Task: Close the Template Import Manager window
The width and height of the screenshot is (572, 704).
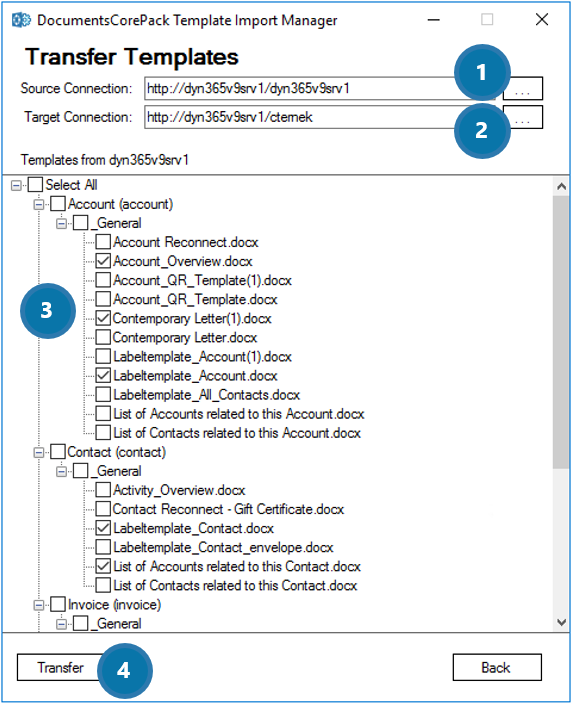Action: click(x=542, y=20)
